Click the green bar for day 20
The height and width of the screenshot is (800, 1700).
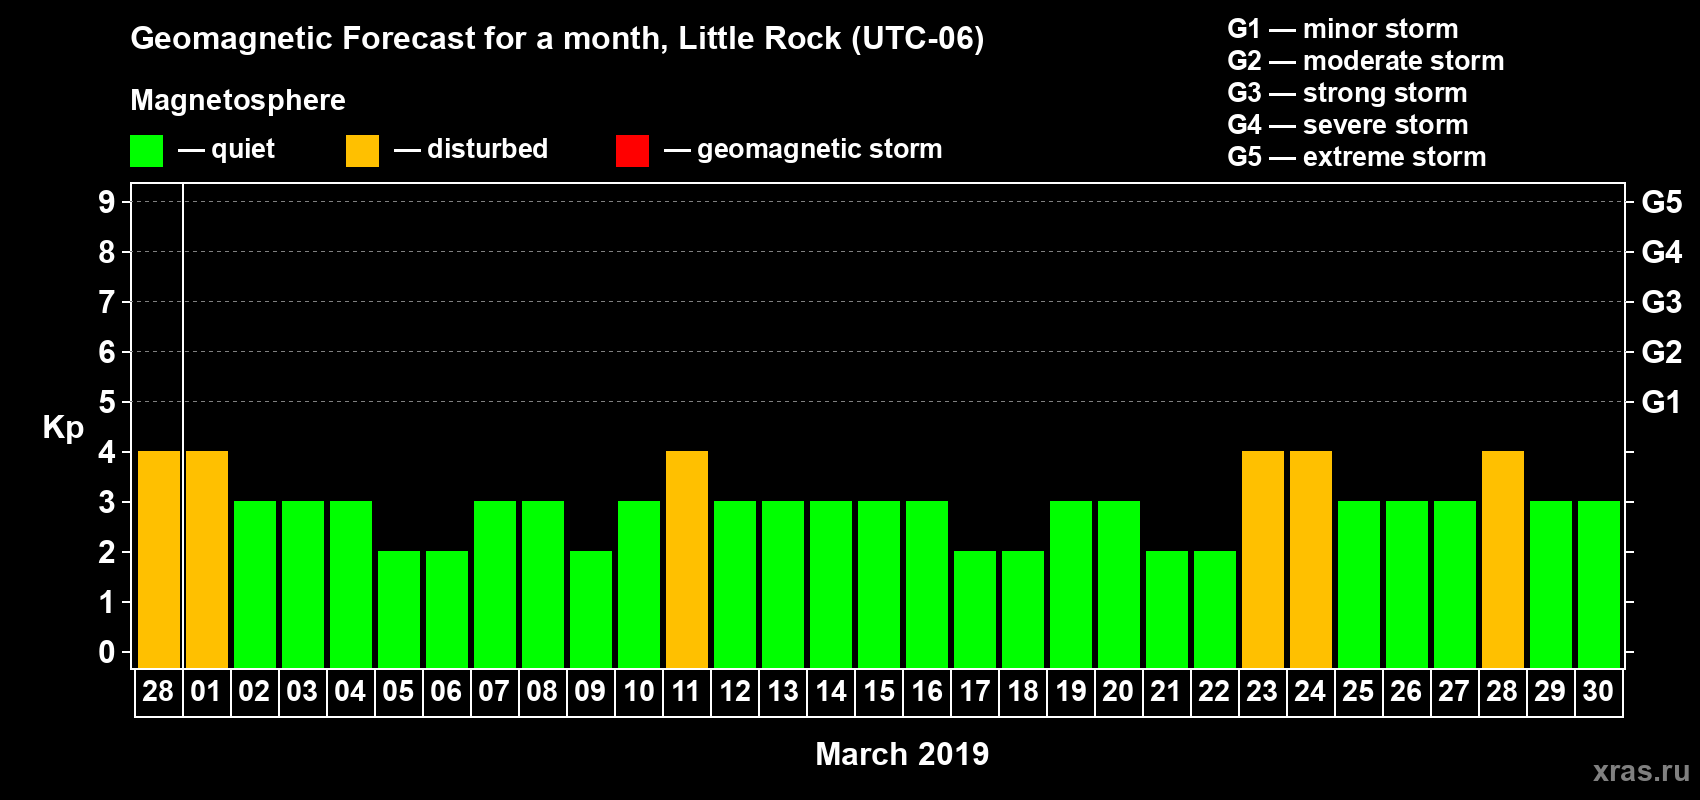[x=1119, y=584]
